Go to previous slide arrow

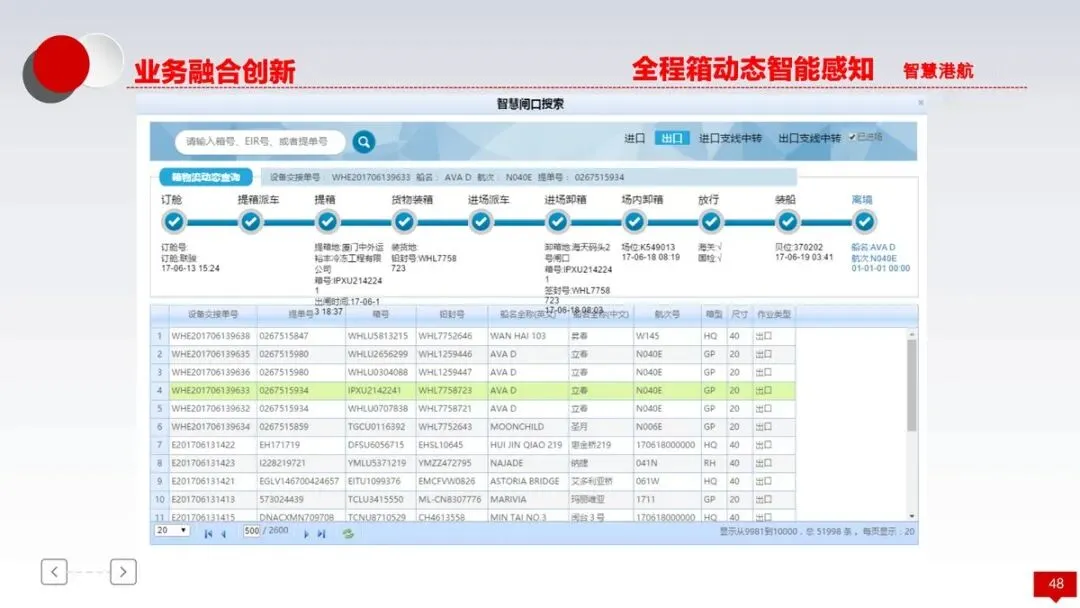[54, 572]
